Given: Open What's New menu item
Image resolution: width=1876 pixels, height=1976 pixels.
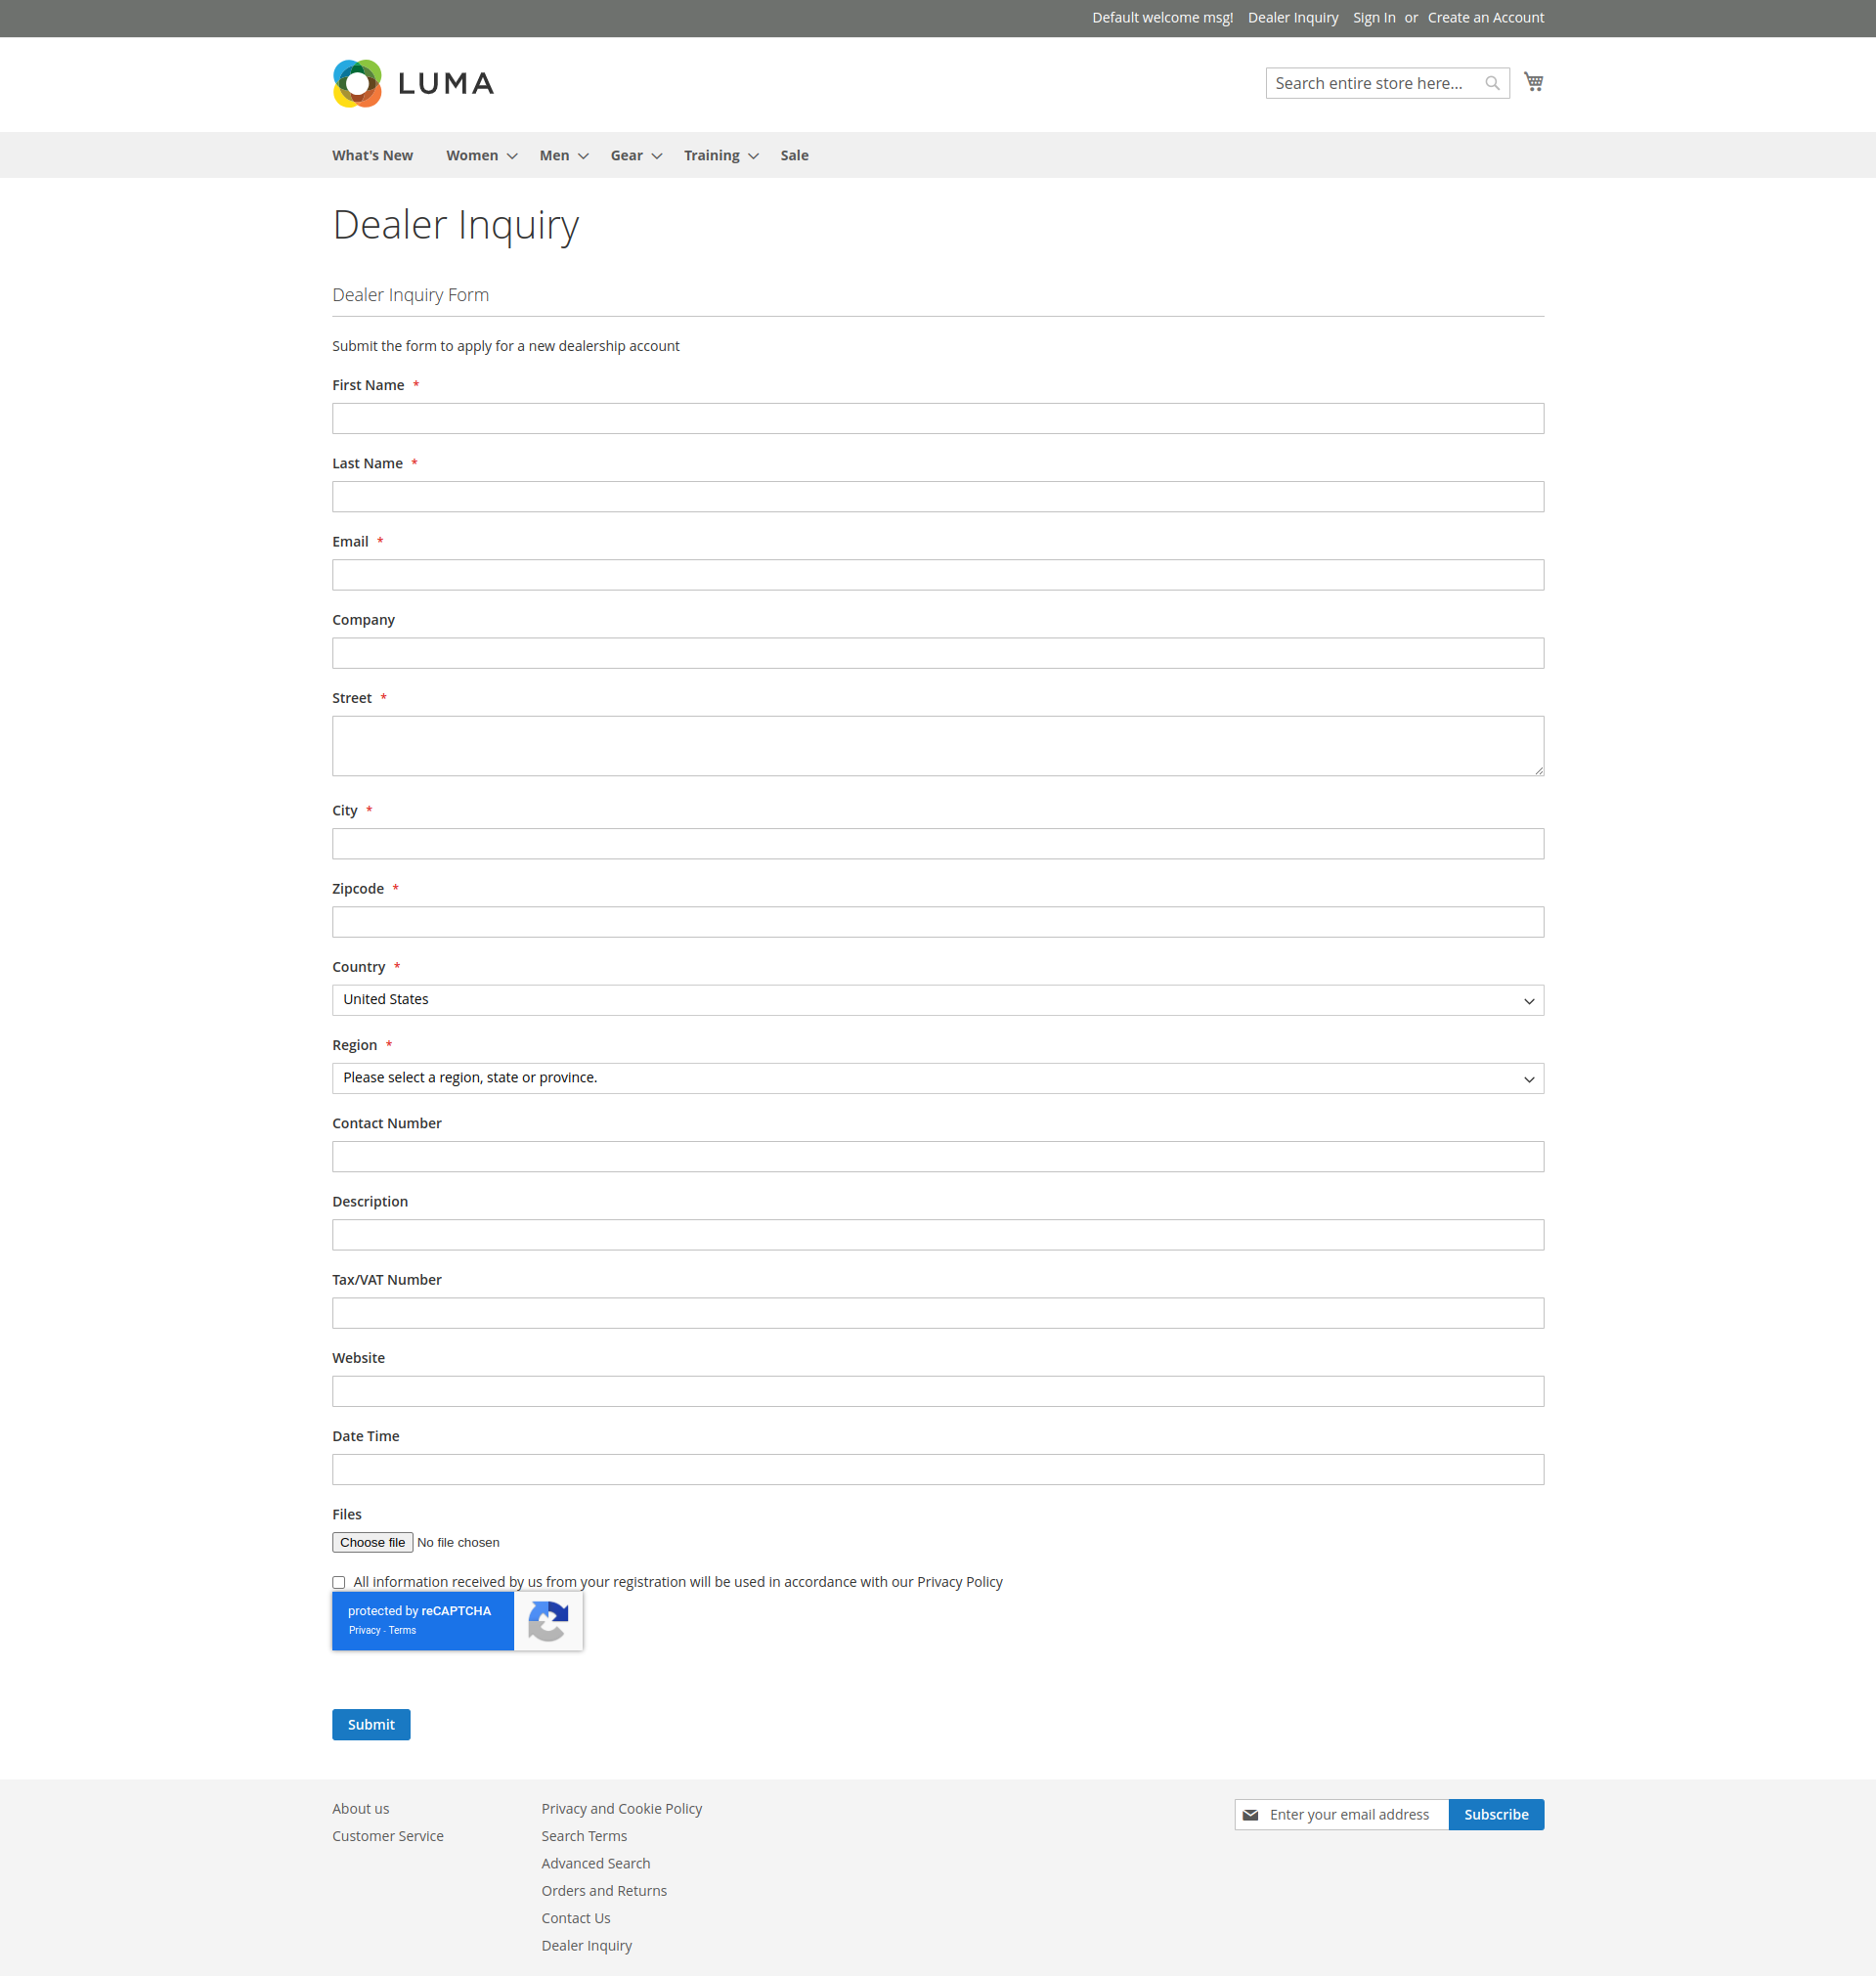Looking at the screenshot, I should [372, 155].
